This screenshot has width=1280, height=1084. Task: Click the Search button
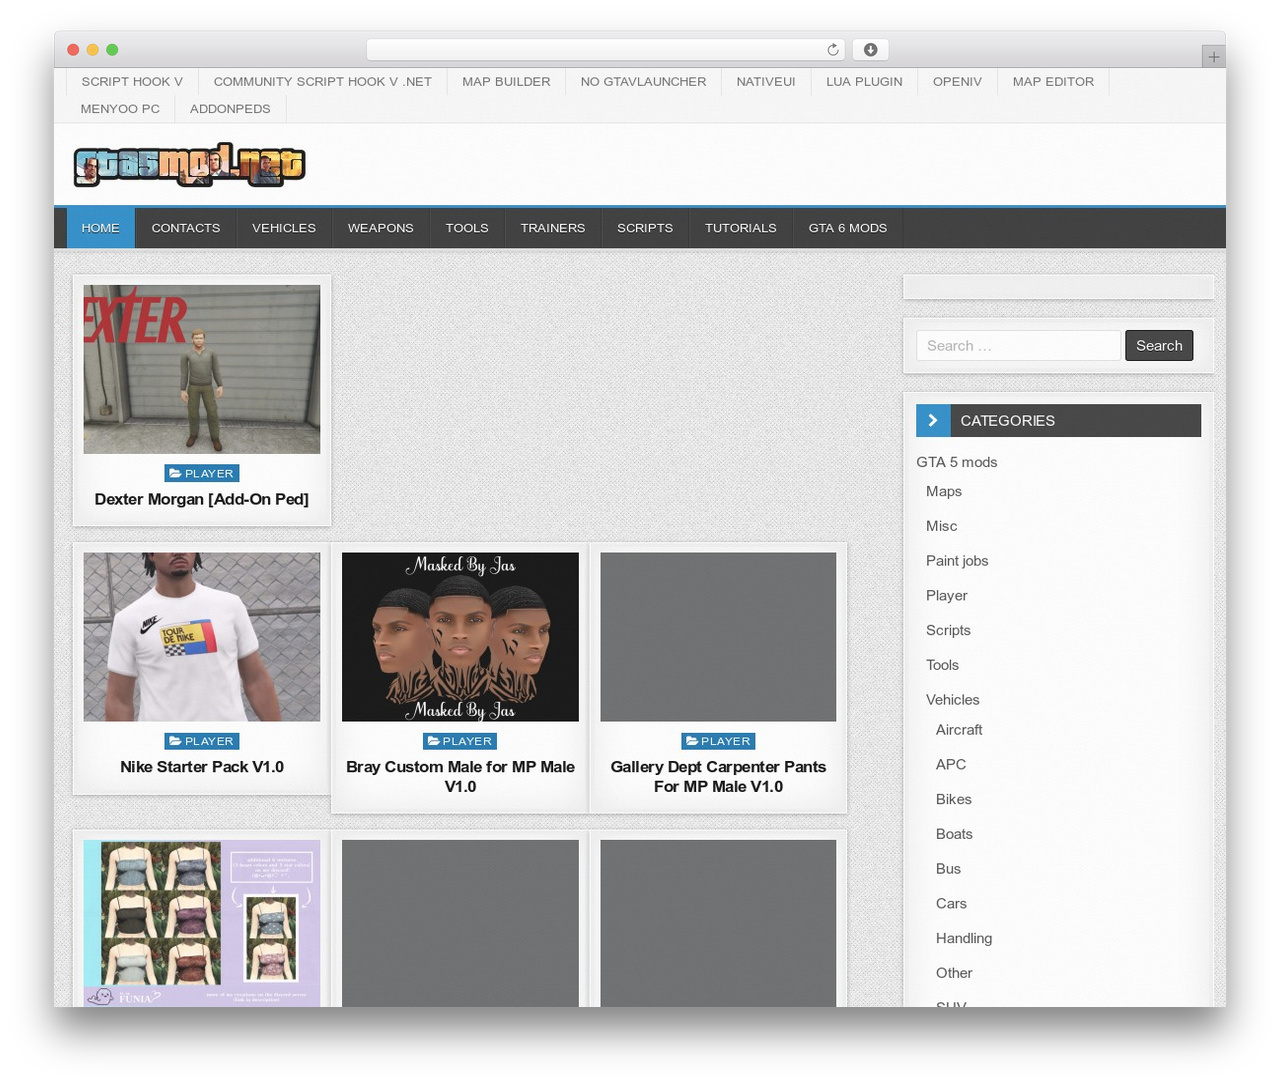point(1159,346)
